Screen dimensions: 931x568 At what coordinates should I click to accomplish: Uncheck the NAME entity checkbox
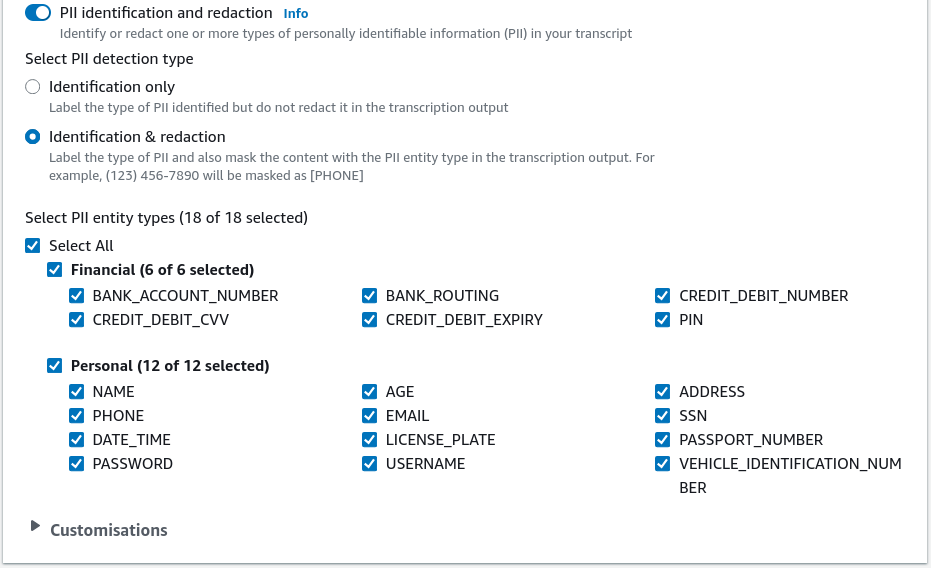(77, 392)
